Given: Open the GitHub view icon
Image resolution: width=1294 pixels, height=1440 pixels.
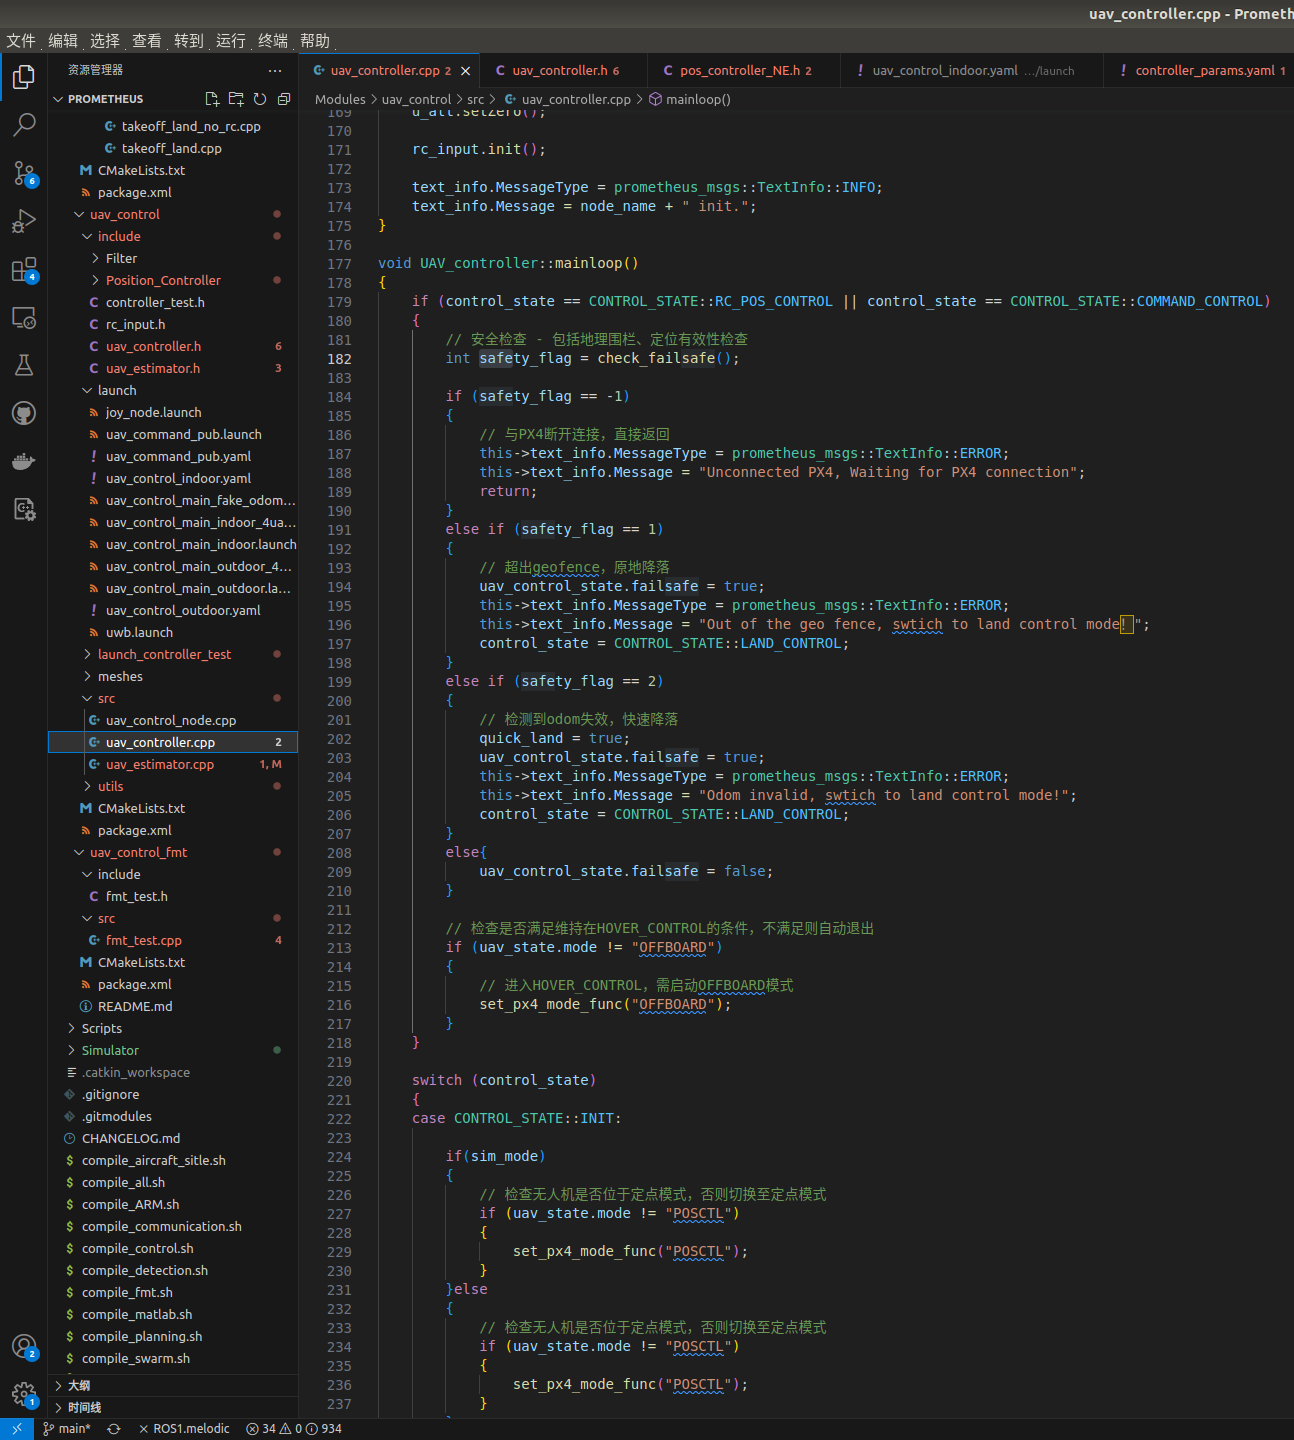Looking at the screenshot, I should pos(24,413).
